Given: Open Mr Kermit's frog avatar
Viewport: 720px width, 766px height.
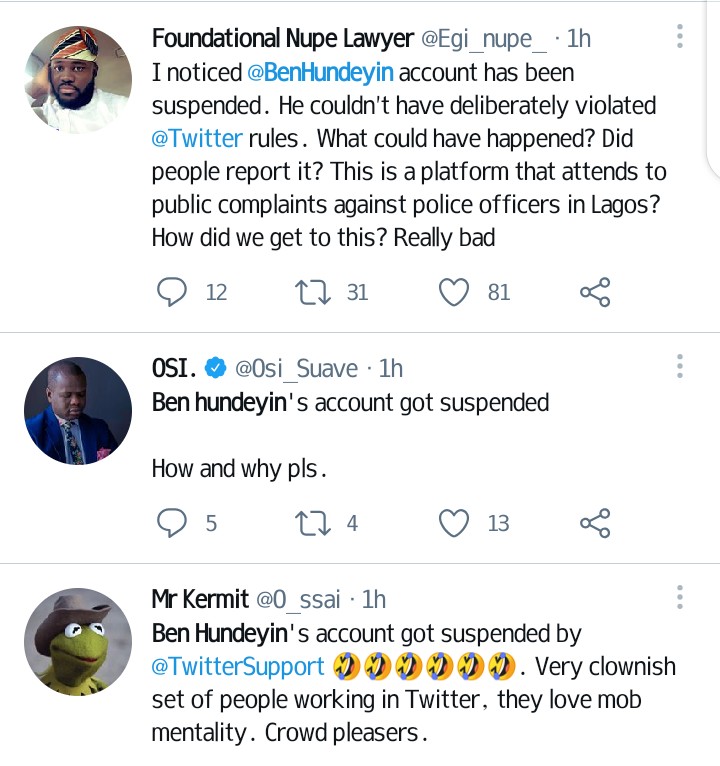Looking at the screenshot, I should (78, 640).
